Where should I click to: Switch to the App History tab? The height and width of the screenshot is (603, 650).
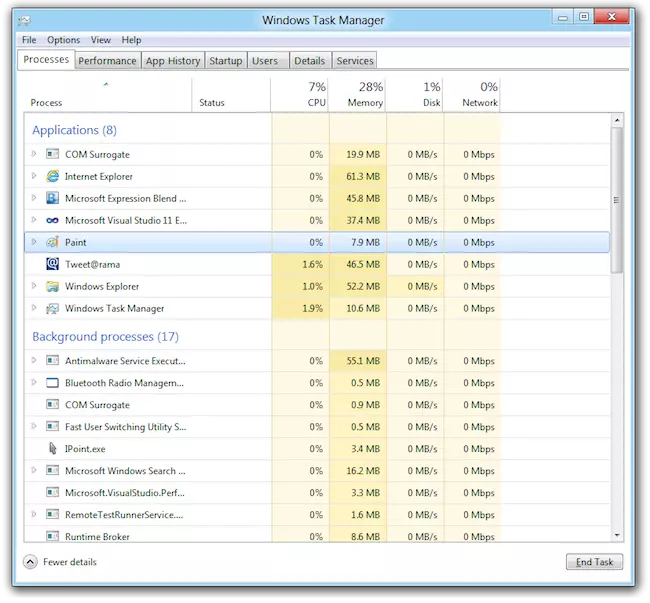coord(173,61)
